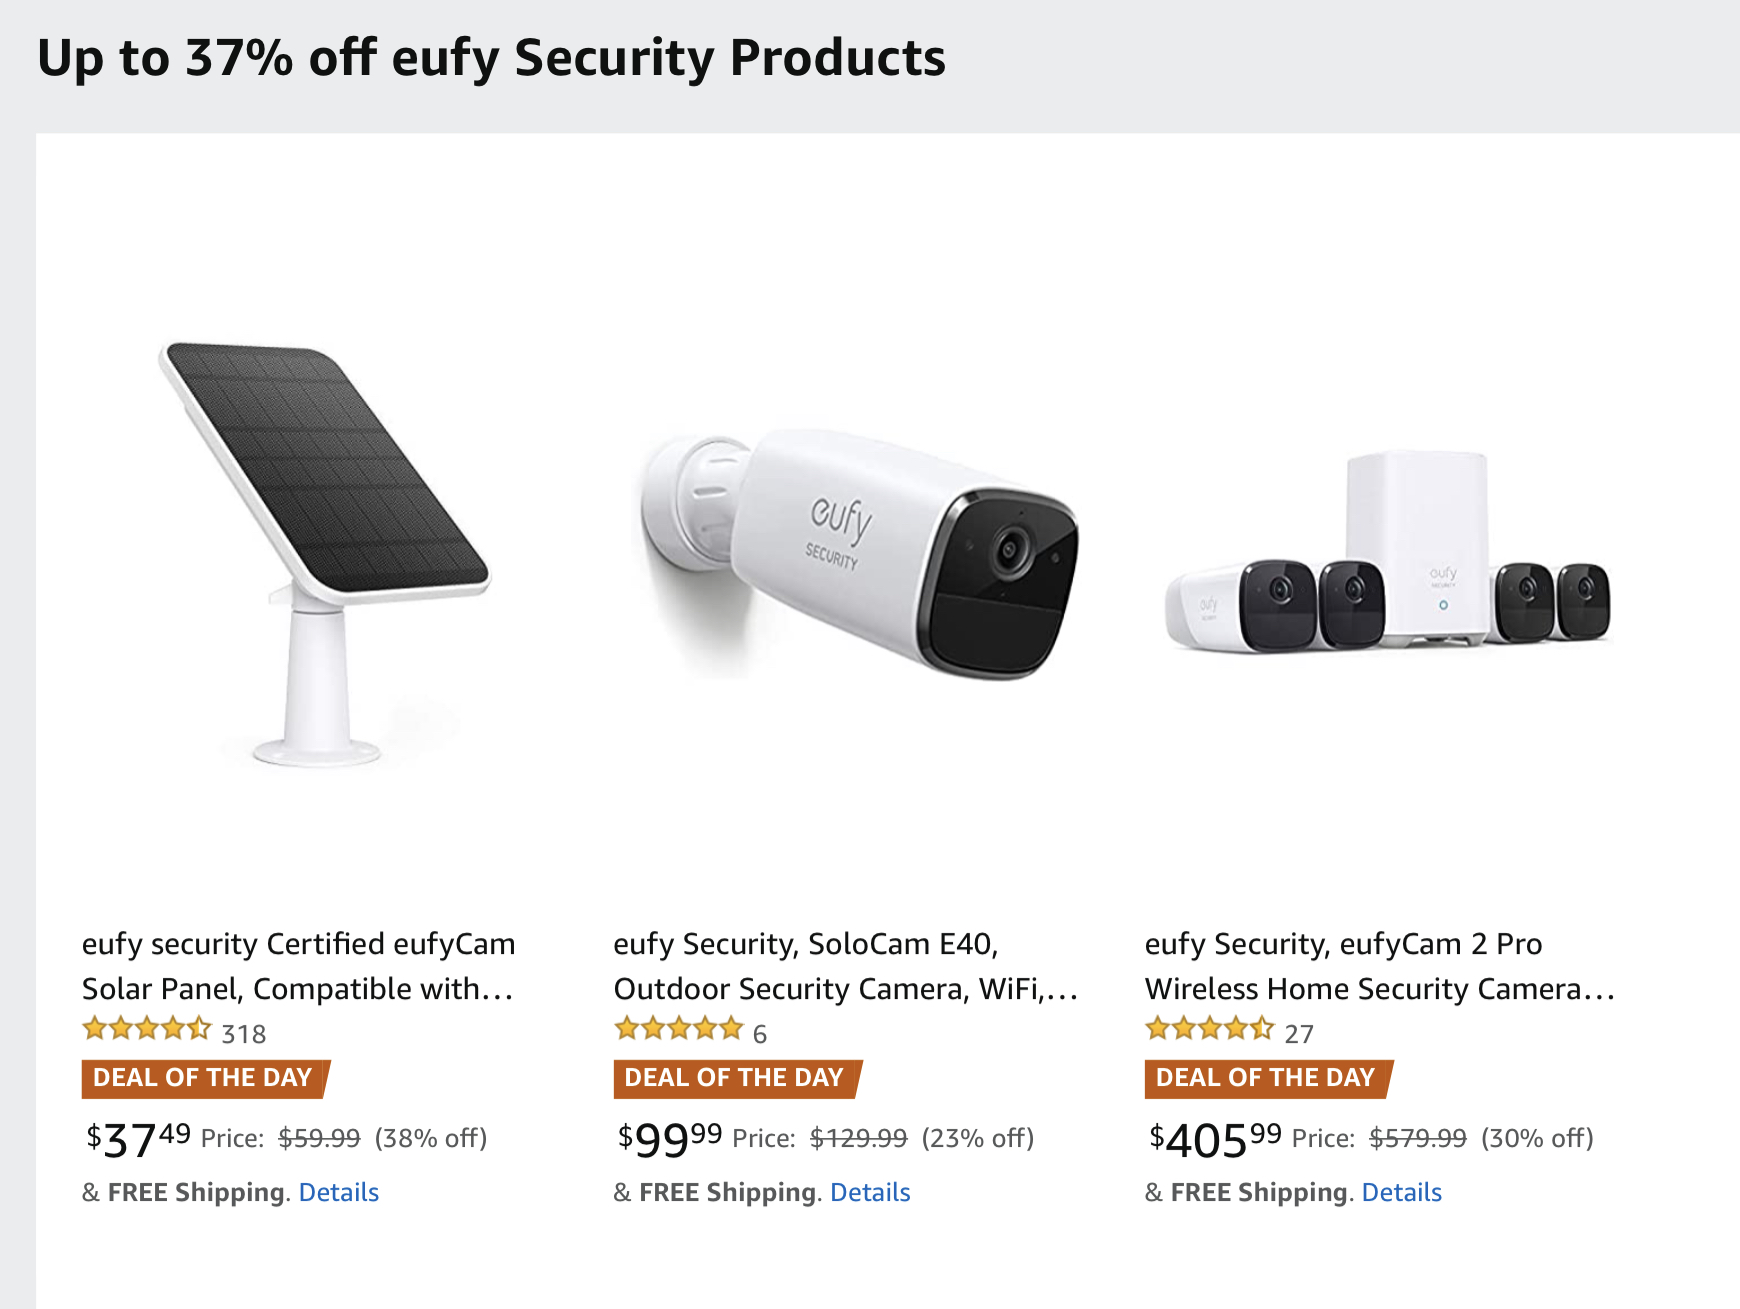
Task: Open the eufyCam 2 Pro kit image
Action: pos(1388,553)
